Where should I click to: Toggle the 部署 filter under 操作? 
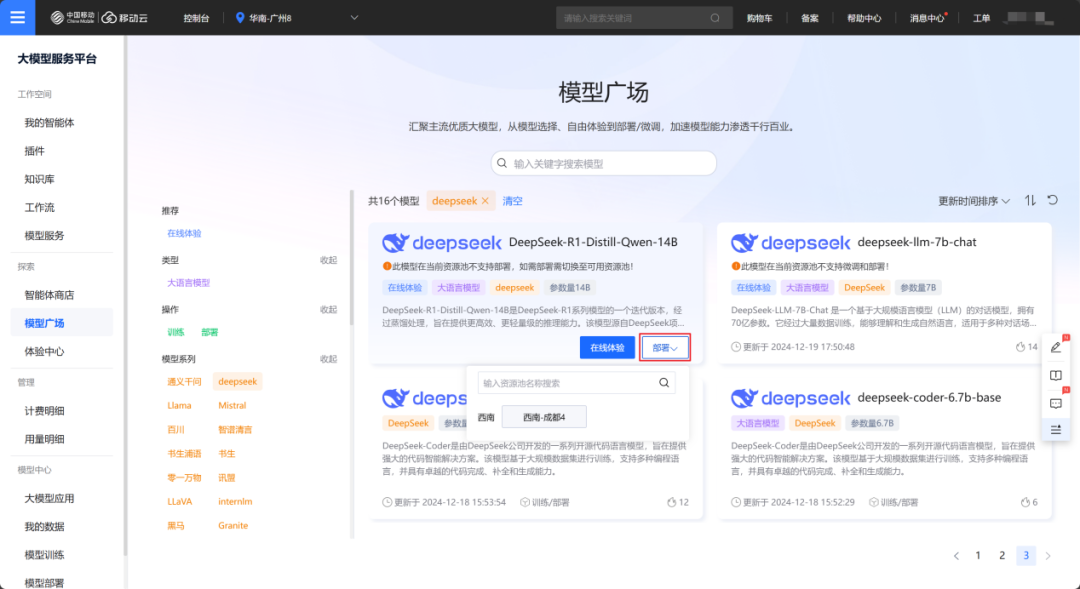pyautogui.click(x=209, y=332)
